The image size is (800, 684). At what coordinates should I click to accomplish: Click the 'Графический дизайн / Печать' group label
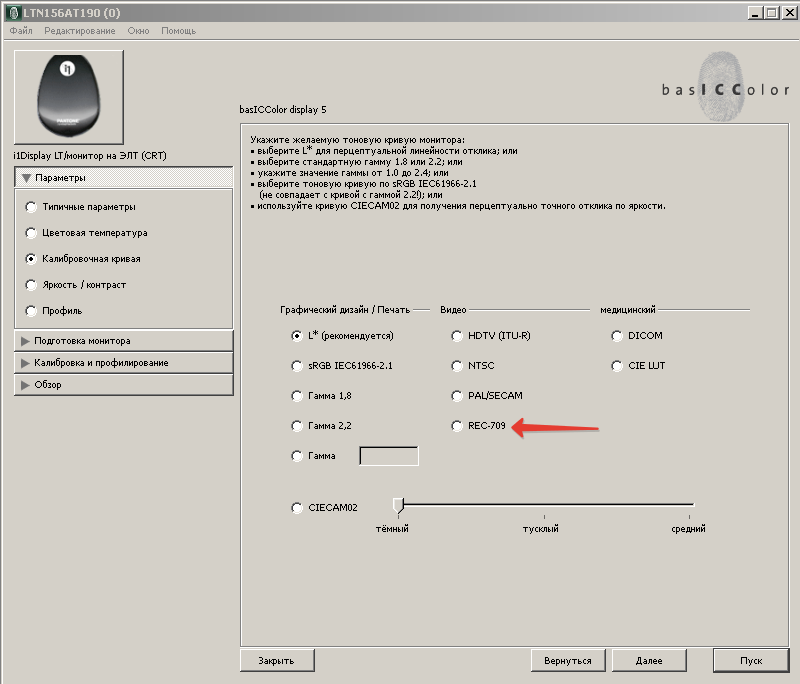345,310
